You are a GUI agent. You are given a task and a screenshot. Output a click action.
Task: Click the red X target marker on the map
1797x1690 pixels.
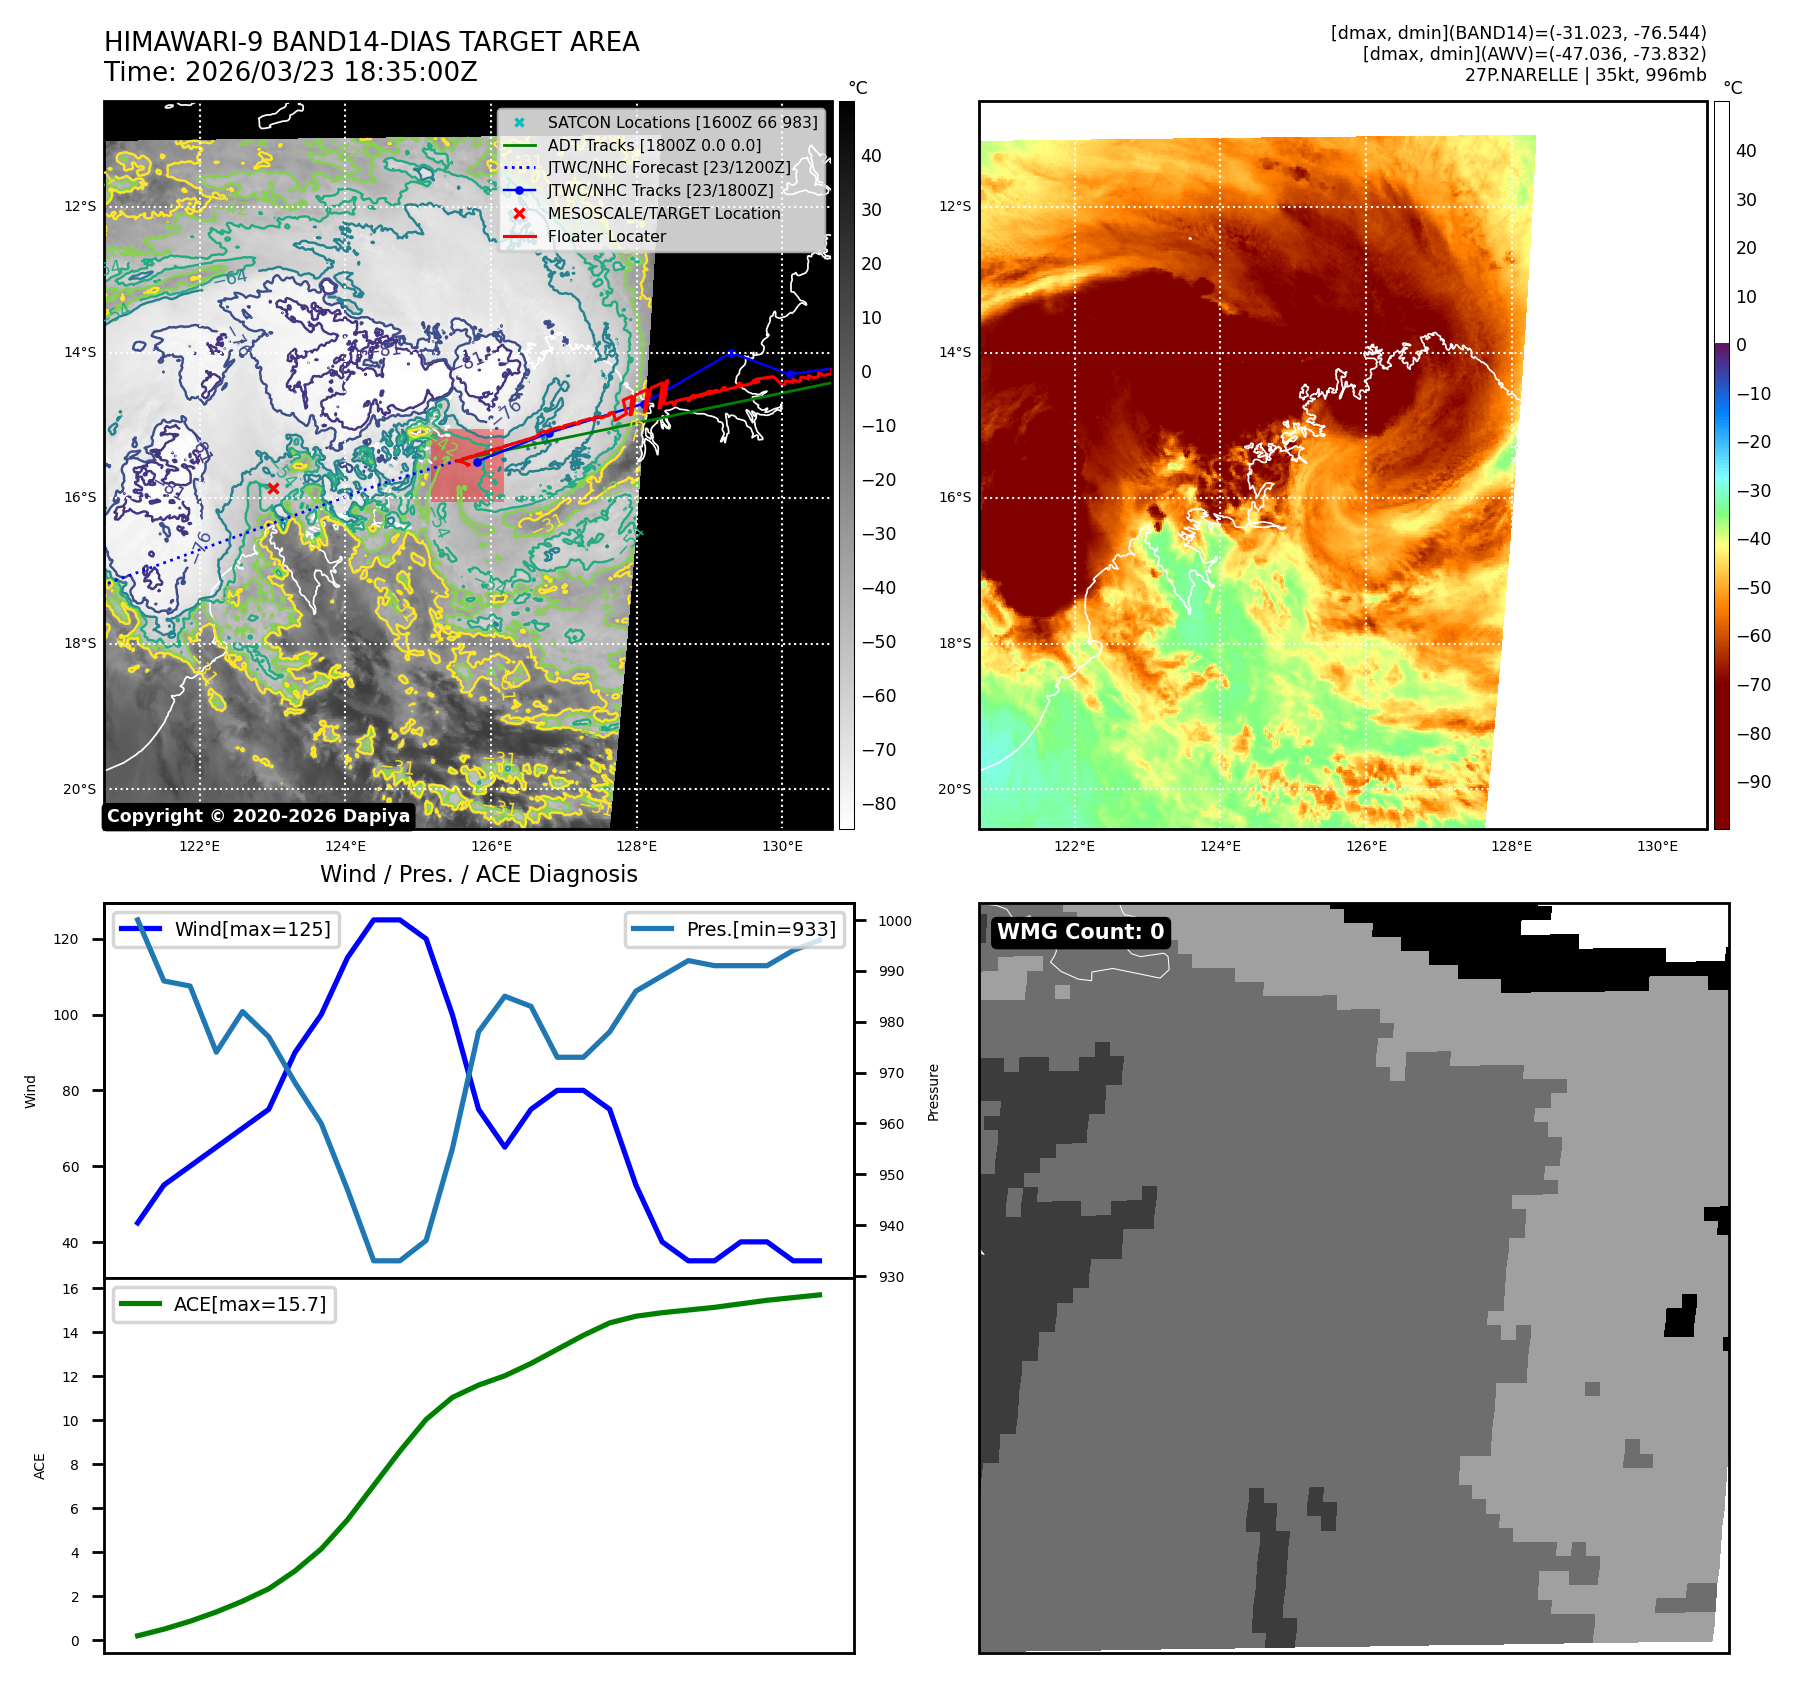coord(273,488)
